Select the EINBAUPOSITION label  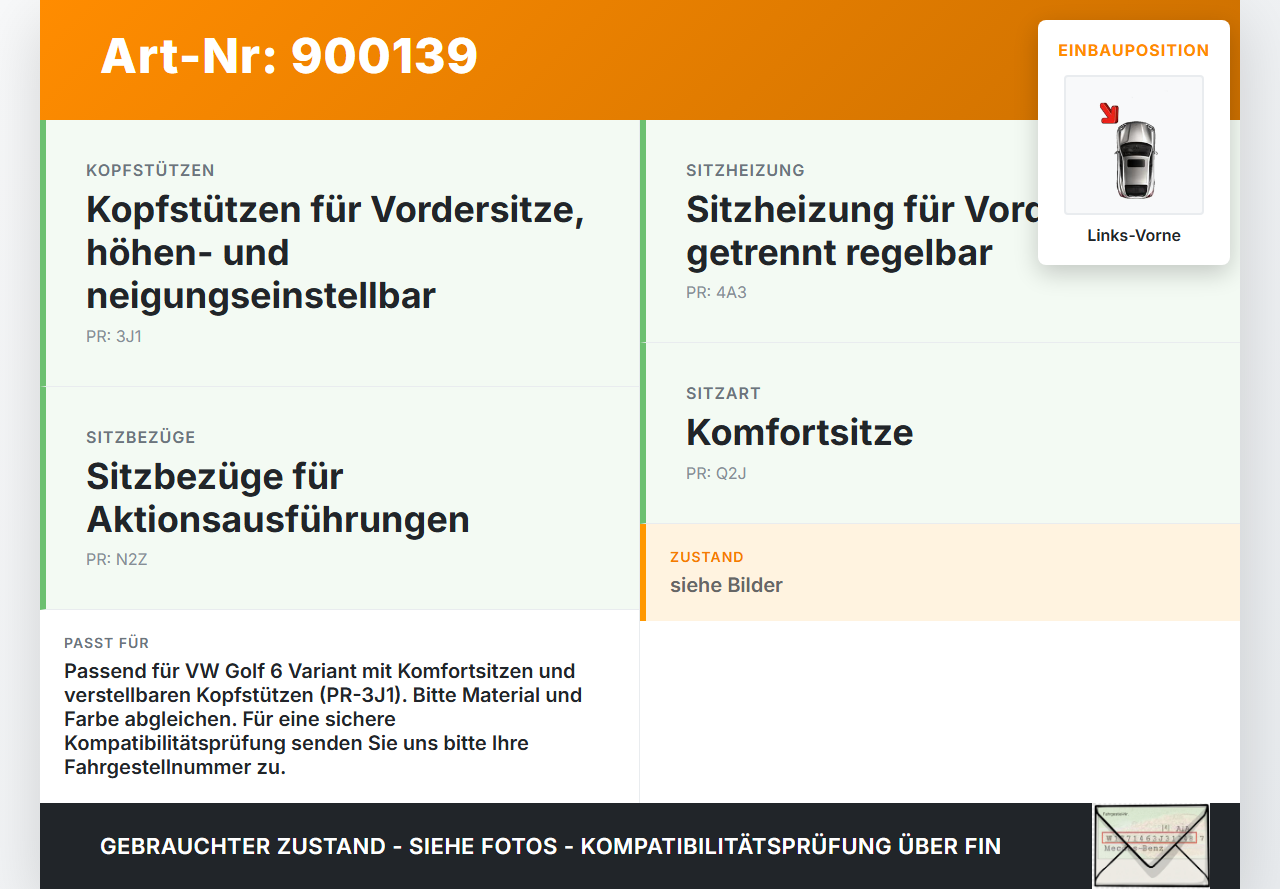pos(1134,50)
